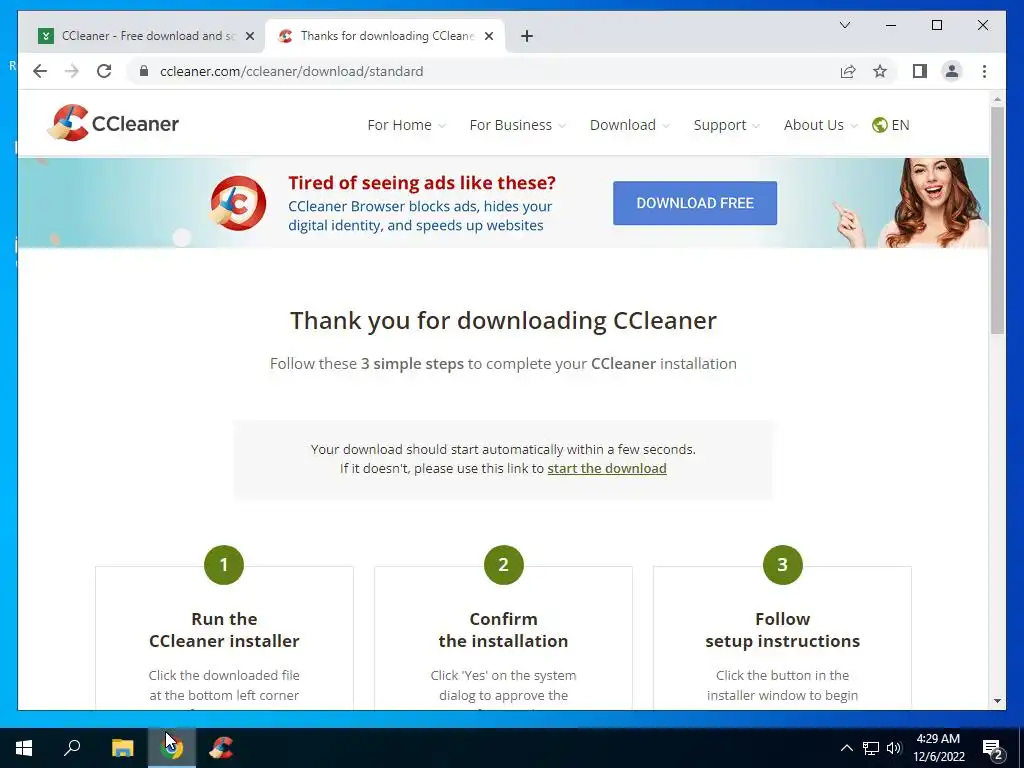Click the DOWNLOAD FREE button
1024x768 pixels.
click(x=695, y=203)
